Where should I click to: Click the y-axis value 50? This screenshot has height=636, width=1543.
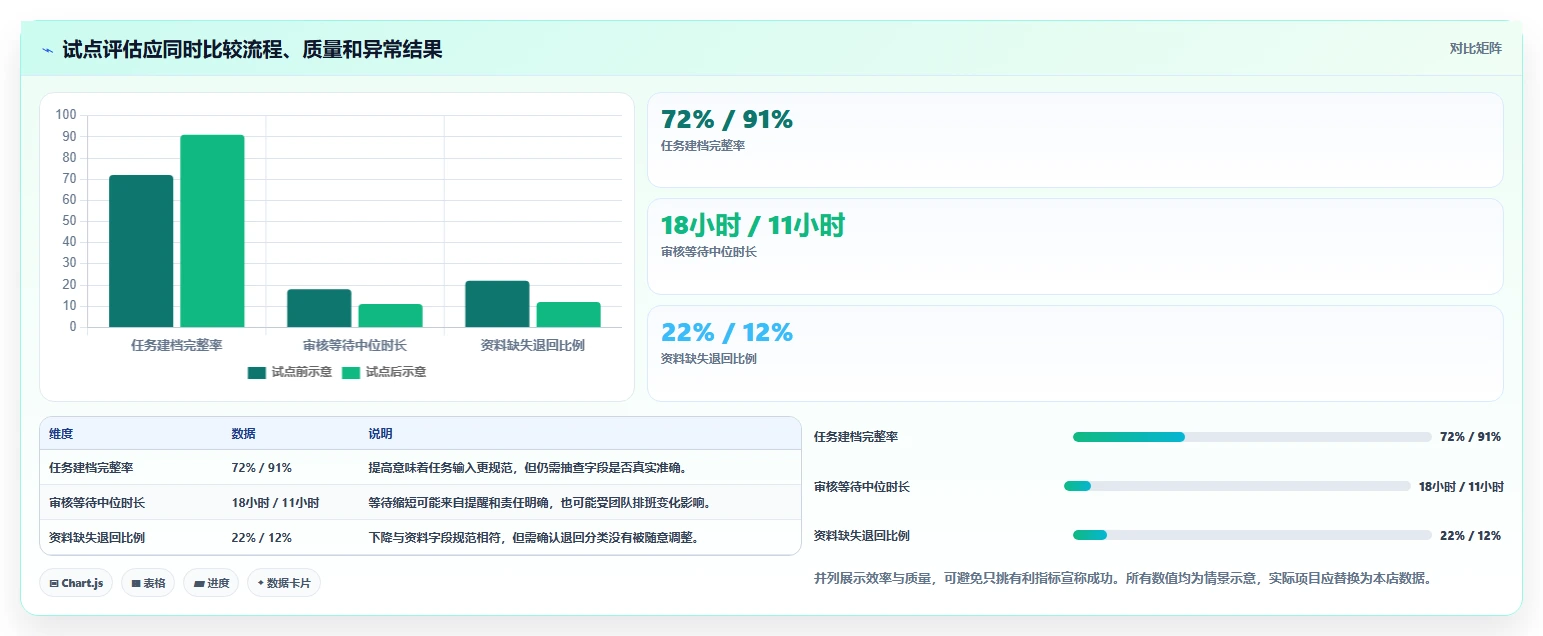pyautogui.click(x=69, y=221)
